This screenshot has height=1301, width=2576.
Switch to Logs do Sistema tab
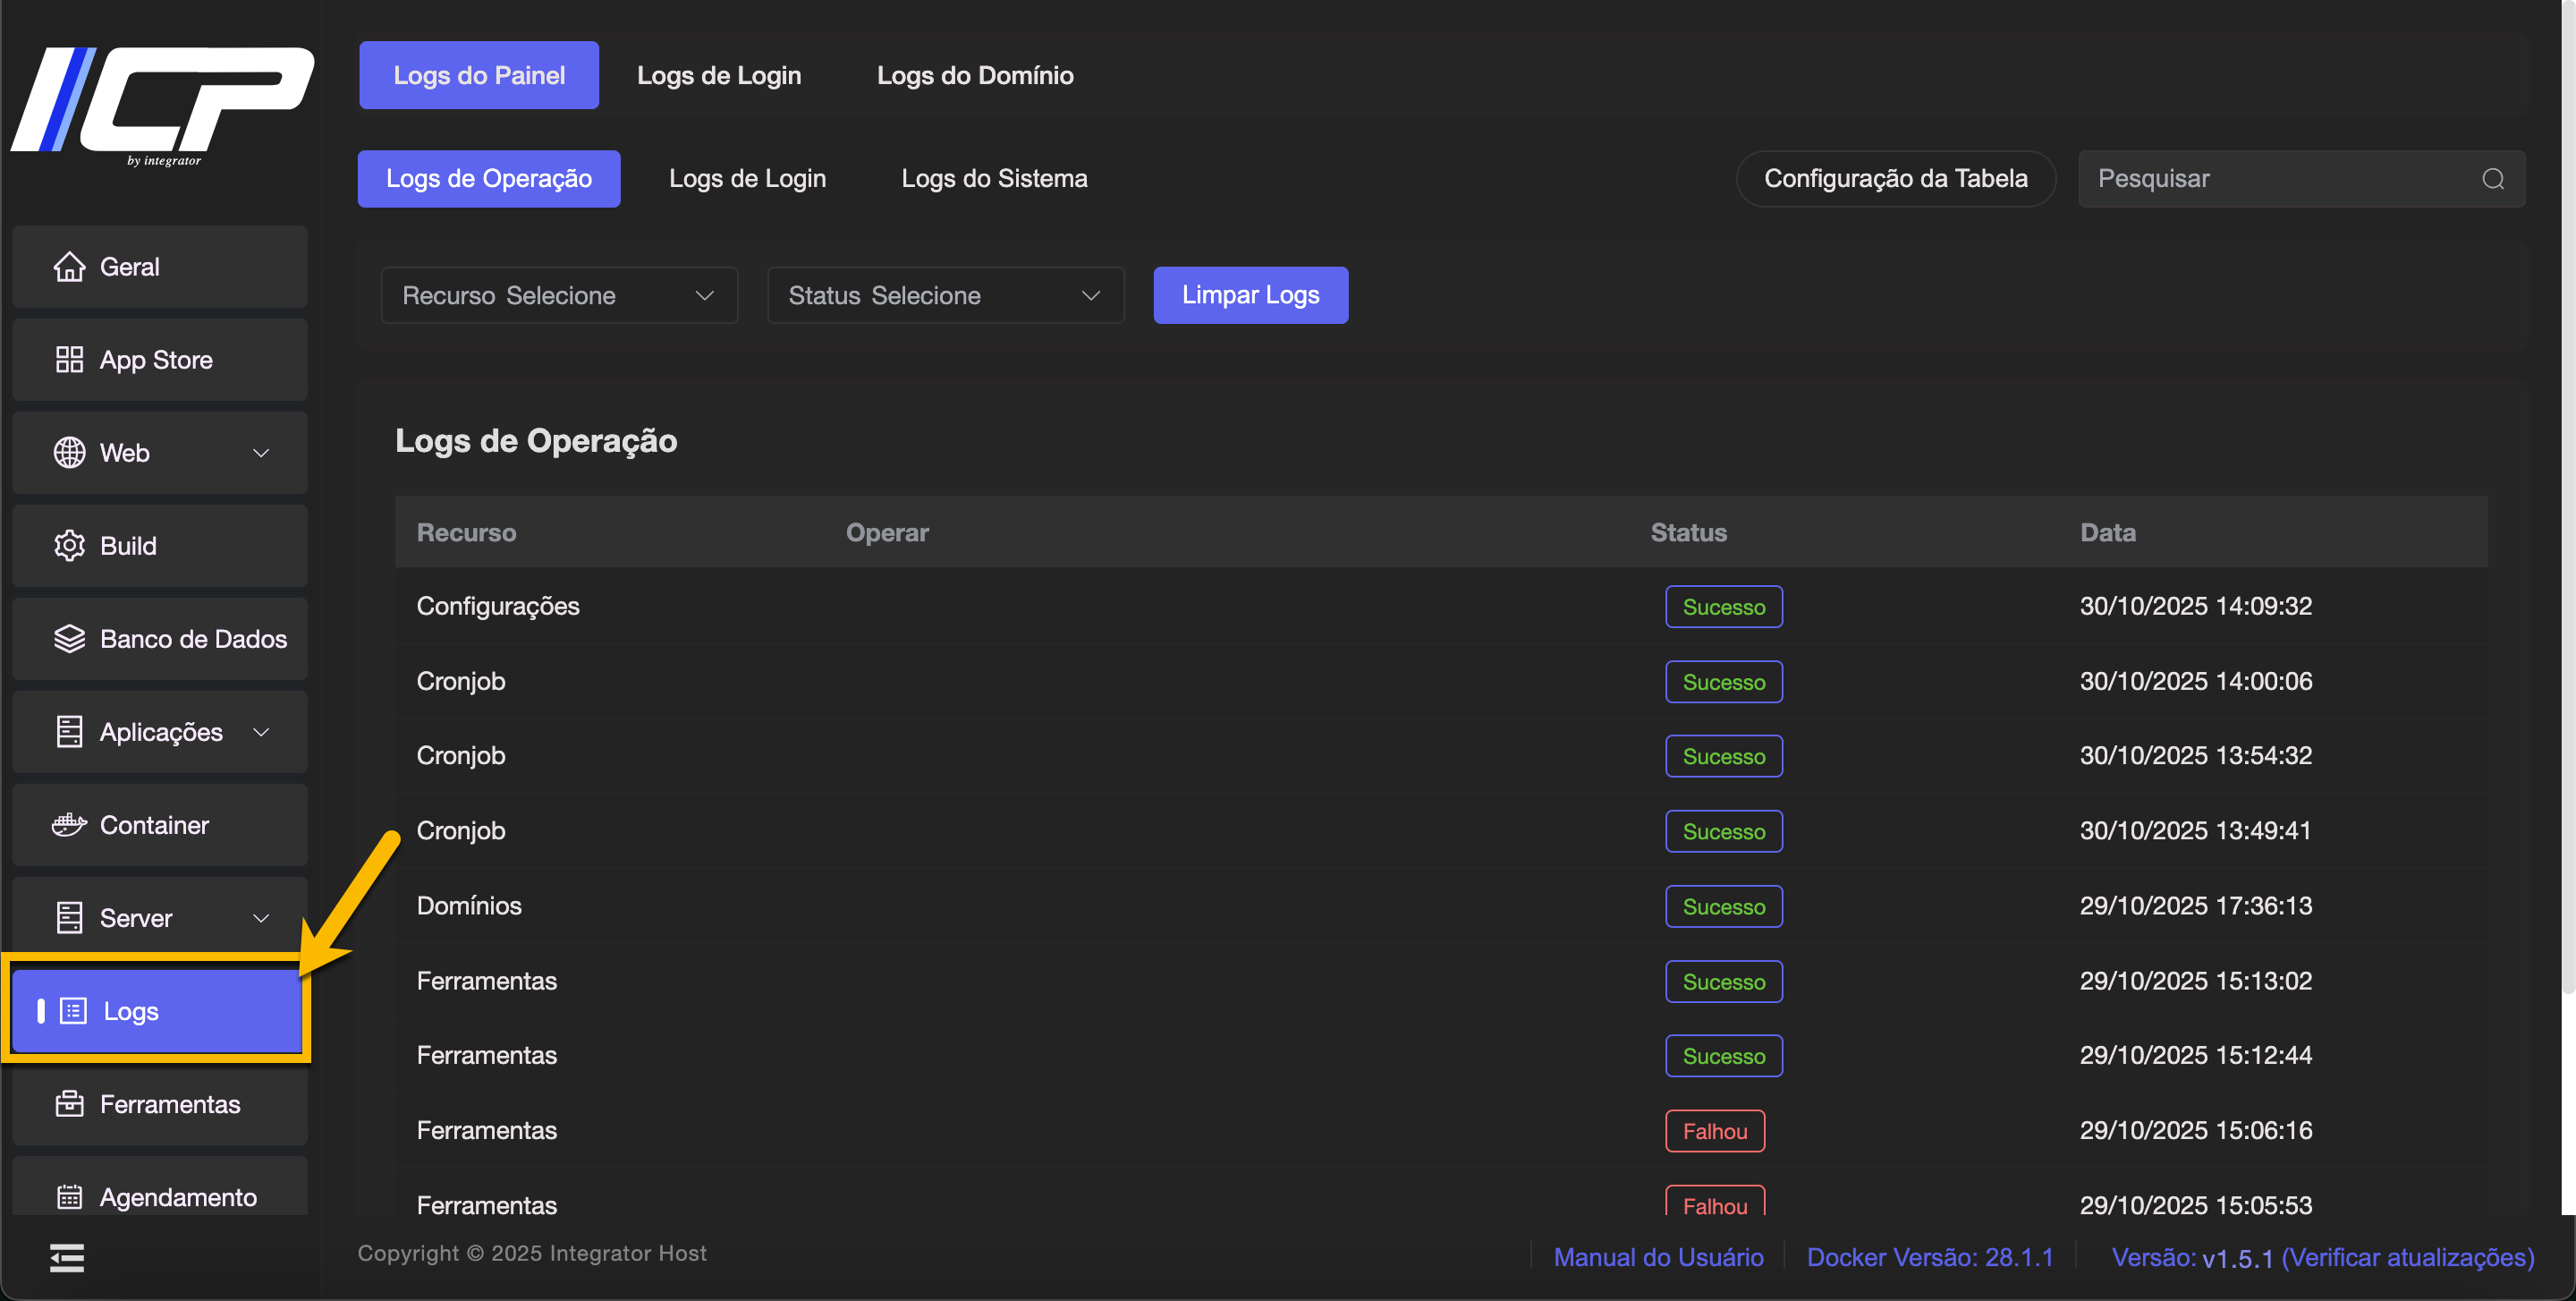point(993,179)
